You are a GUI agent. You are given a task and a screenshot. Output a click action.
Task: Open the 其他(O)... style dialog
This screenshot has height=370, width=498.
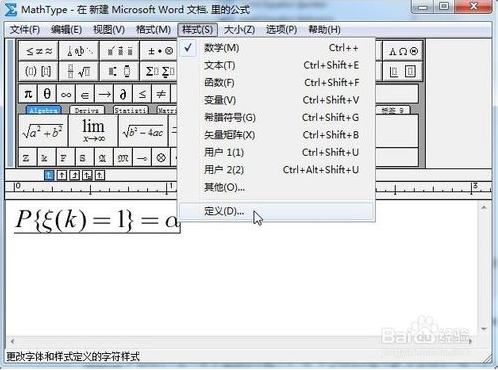click(x=277, y=187)
